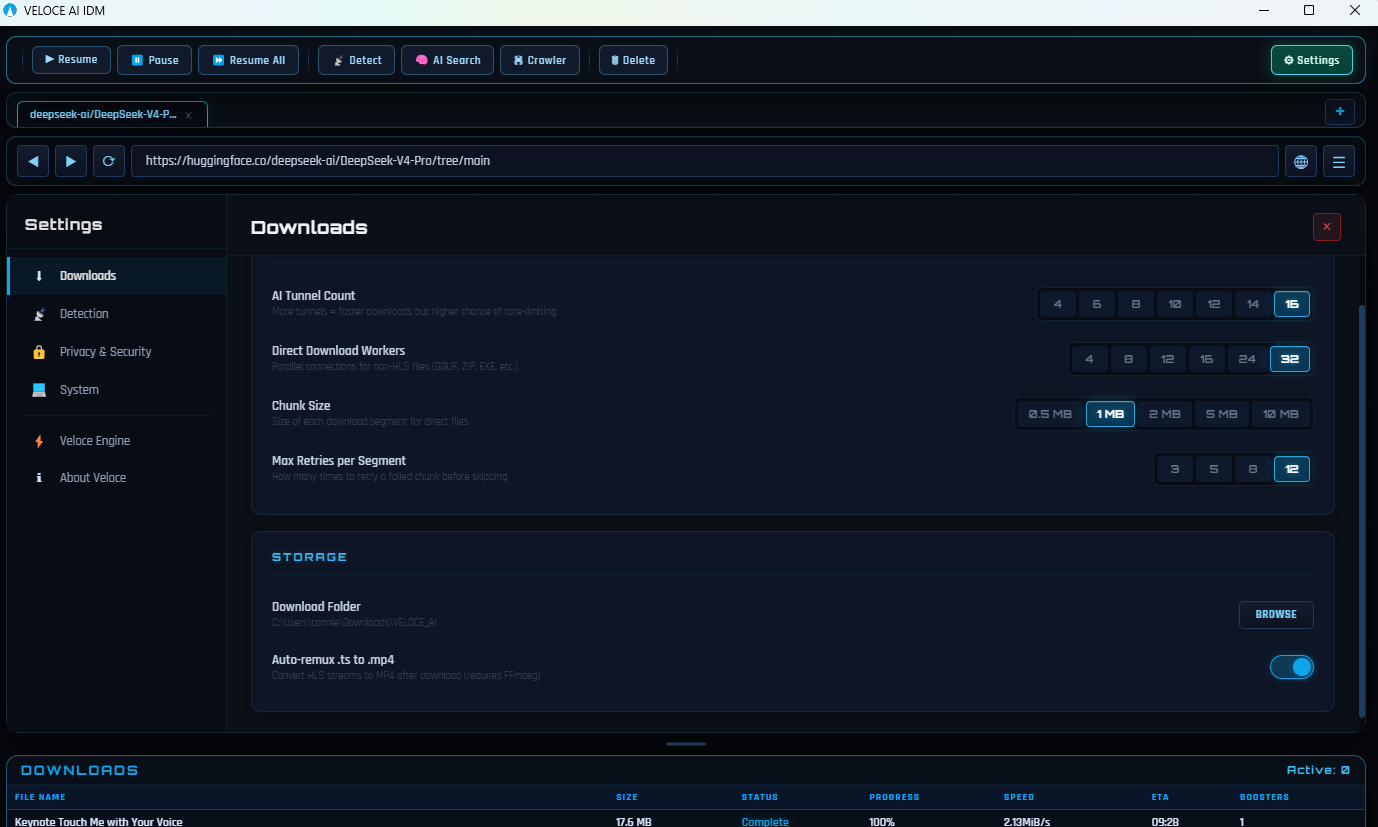Set Max Retries per Segment to 8
The height and width of the screenshot is (827, 1378).
pyautogui.click(x=1253, y=469)
